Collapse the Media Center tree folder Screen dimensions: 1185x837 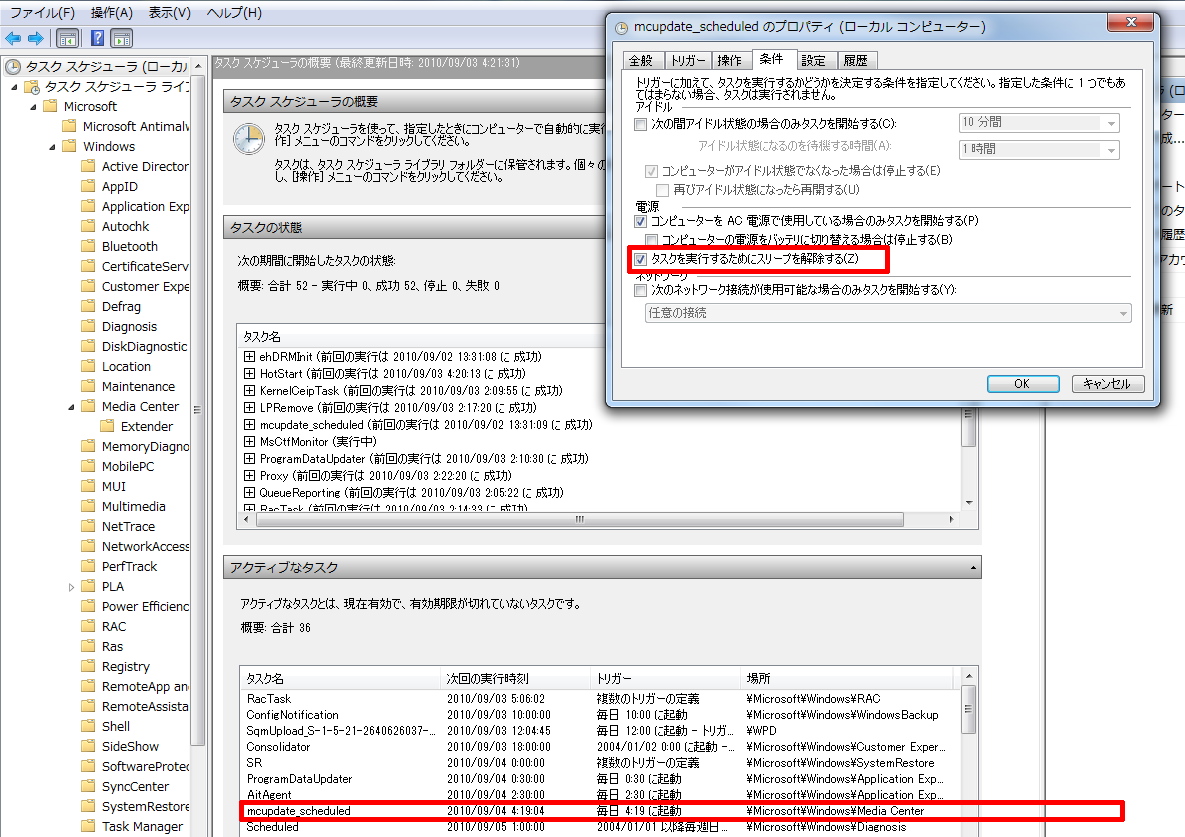[x=71, y=407]
